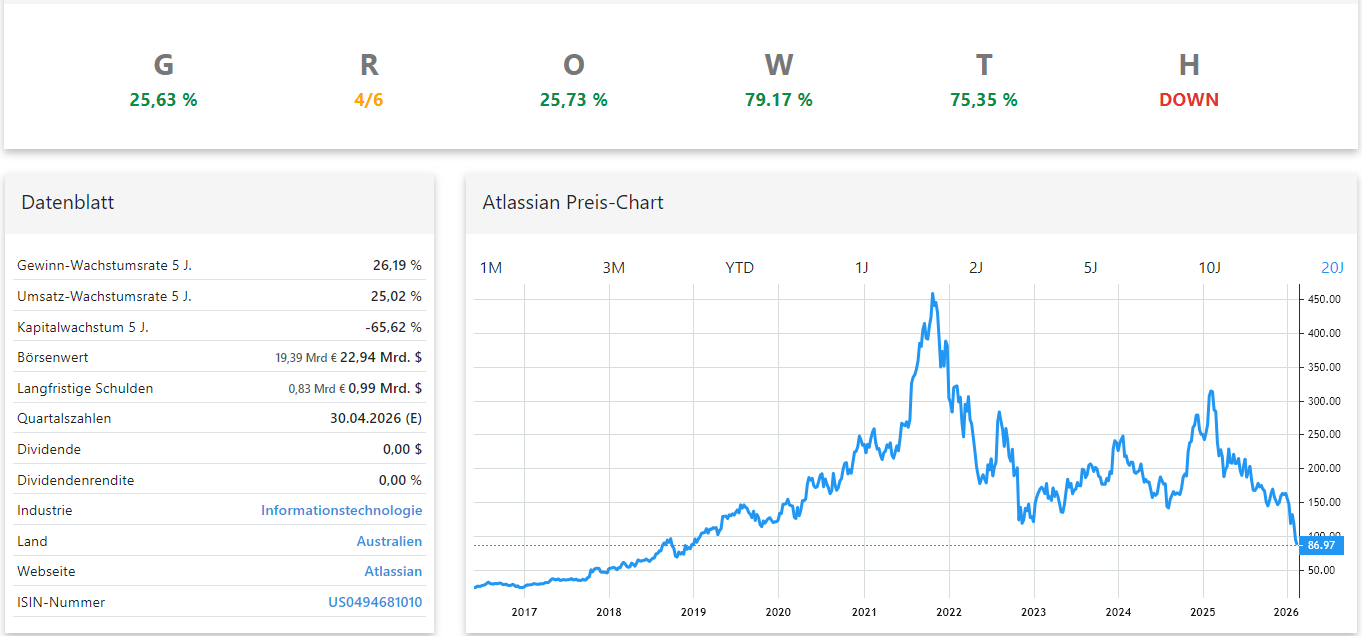Click the blue 86.97 price label
The width and height of the screenshot is (1362, 636).
point(1322,545)
